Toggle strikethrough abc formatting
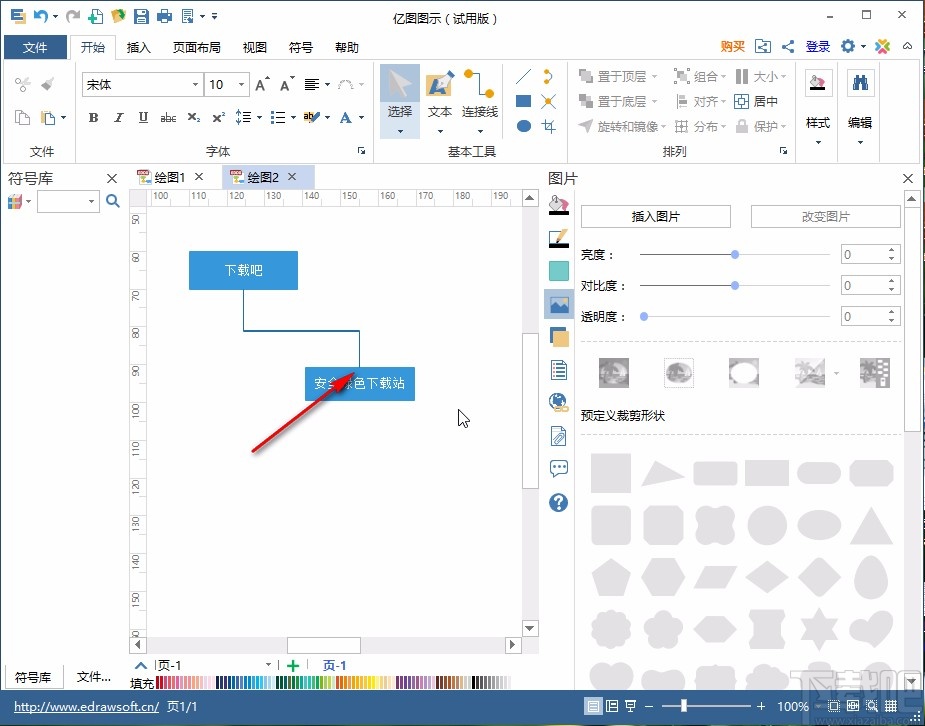Viewport: 925px width, 726px height. pyautogui.click(x=168, y=117)
